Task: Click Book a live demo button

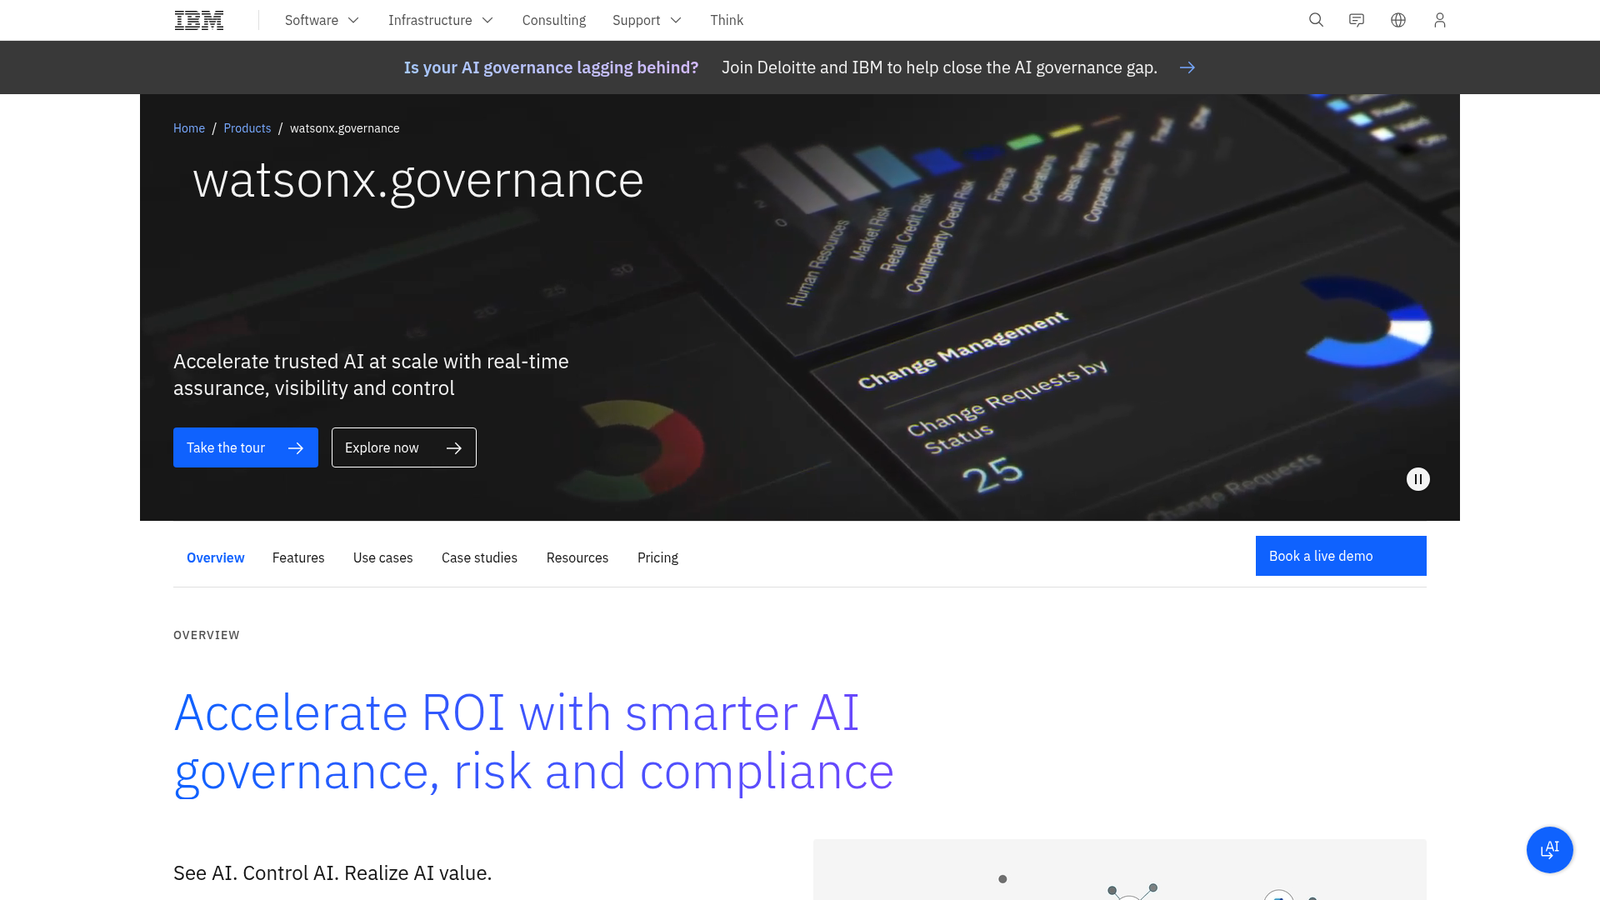Action: [1341, 556]
